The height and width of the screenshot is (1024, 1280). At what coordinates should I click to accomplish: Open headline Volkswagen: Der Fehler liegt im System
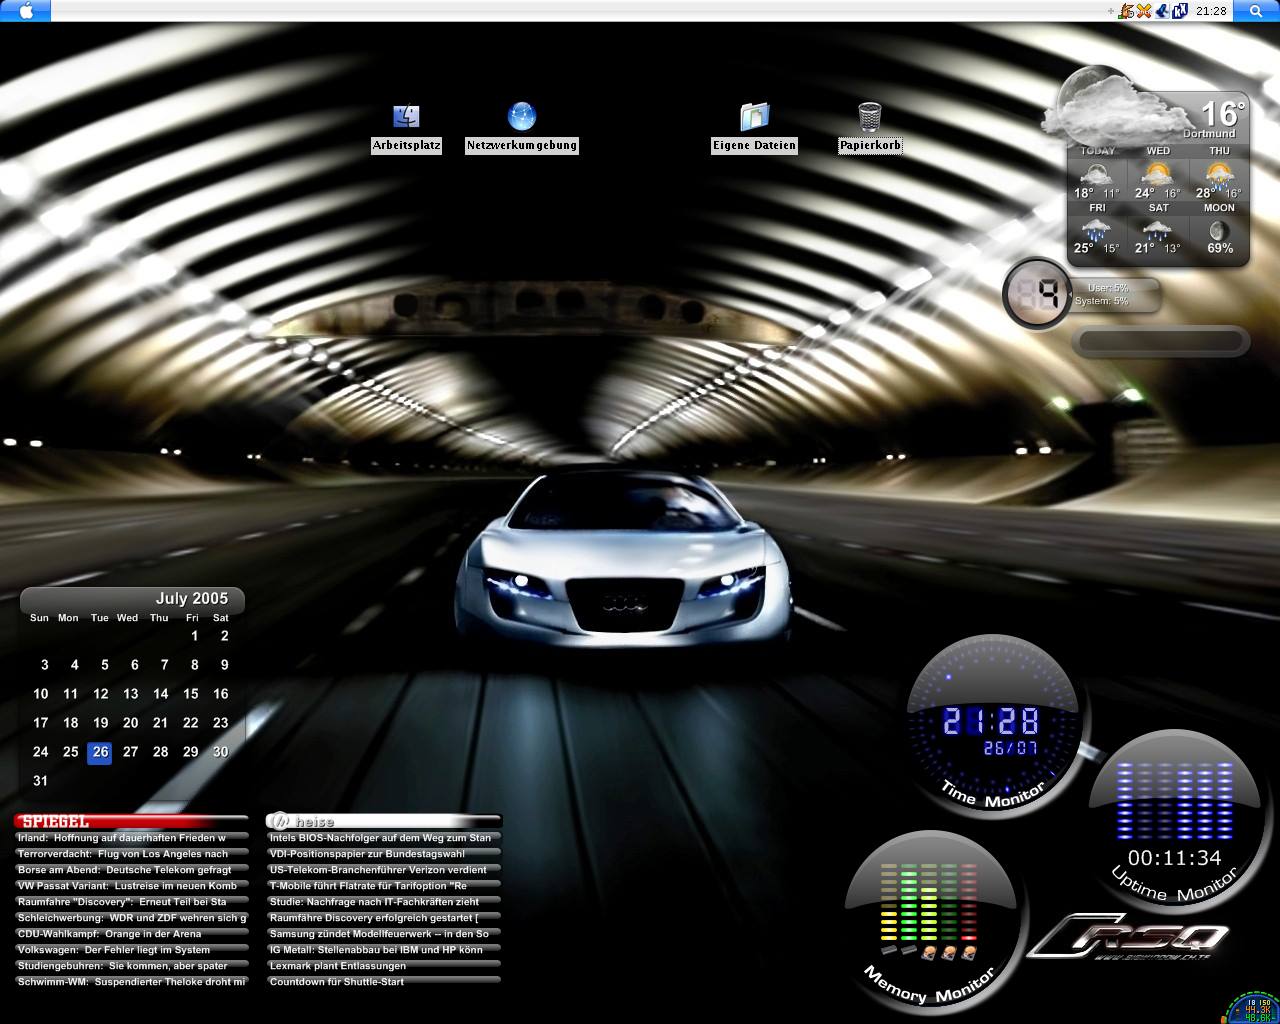coord(131,950)
